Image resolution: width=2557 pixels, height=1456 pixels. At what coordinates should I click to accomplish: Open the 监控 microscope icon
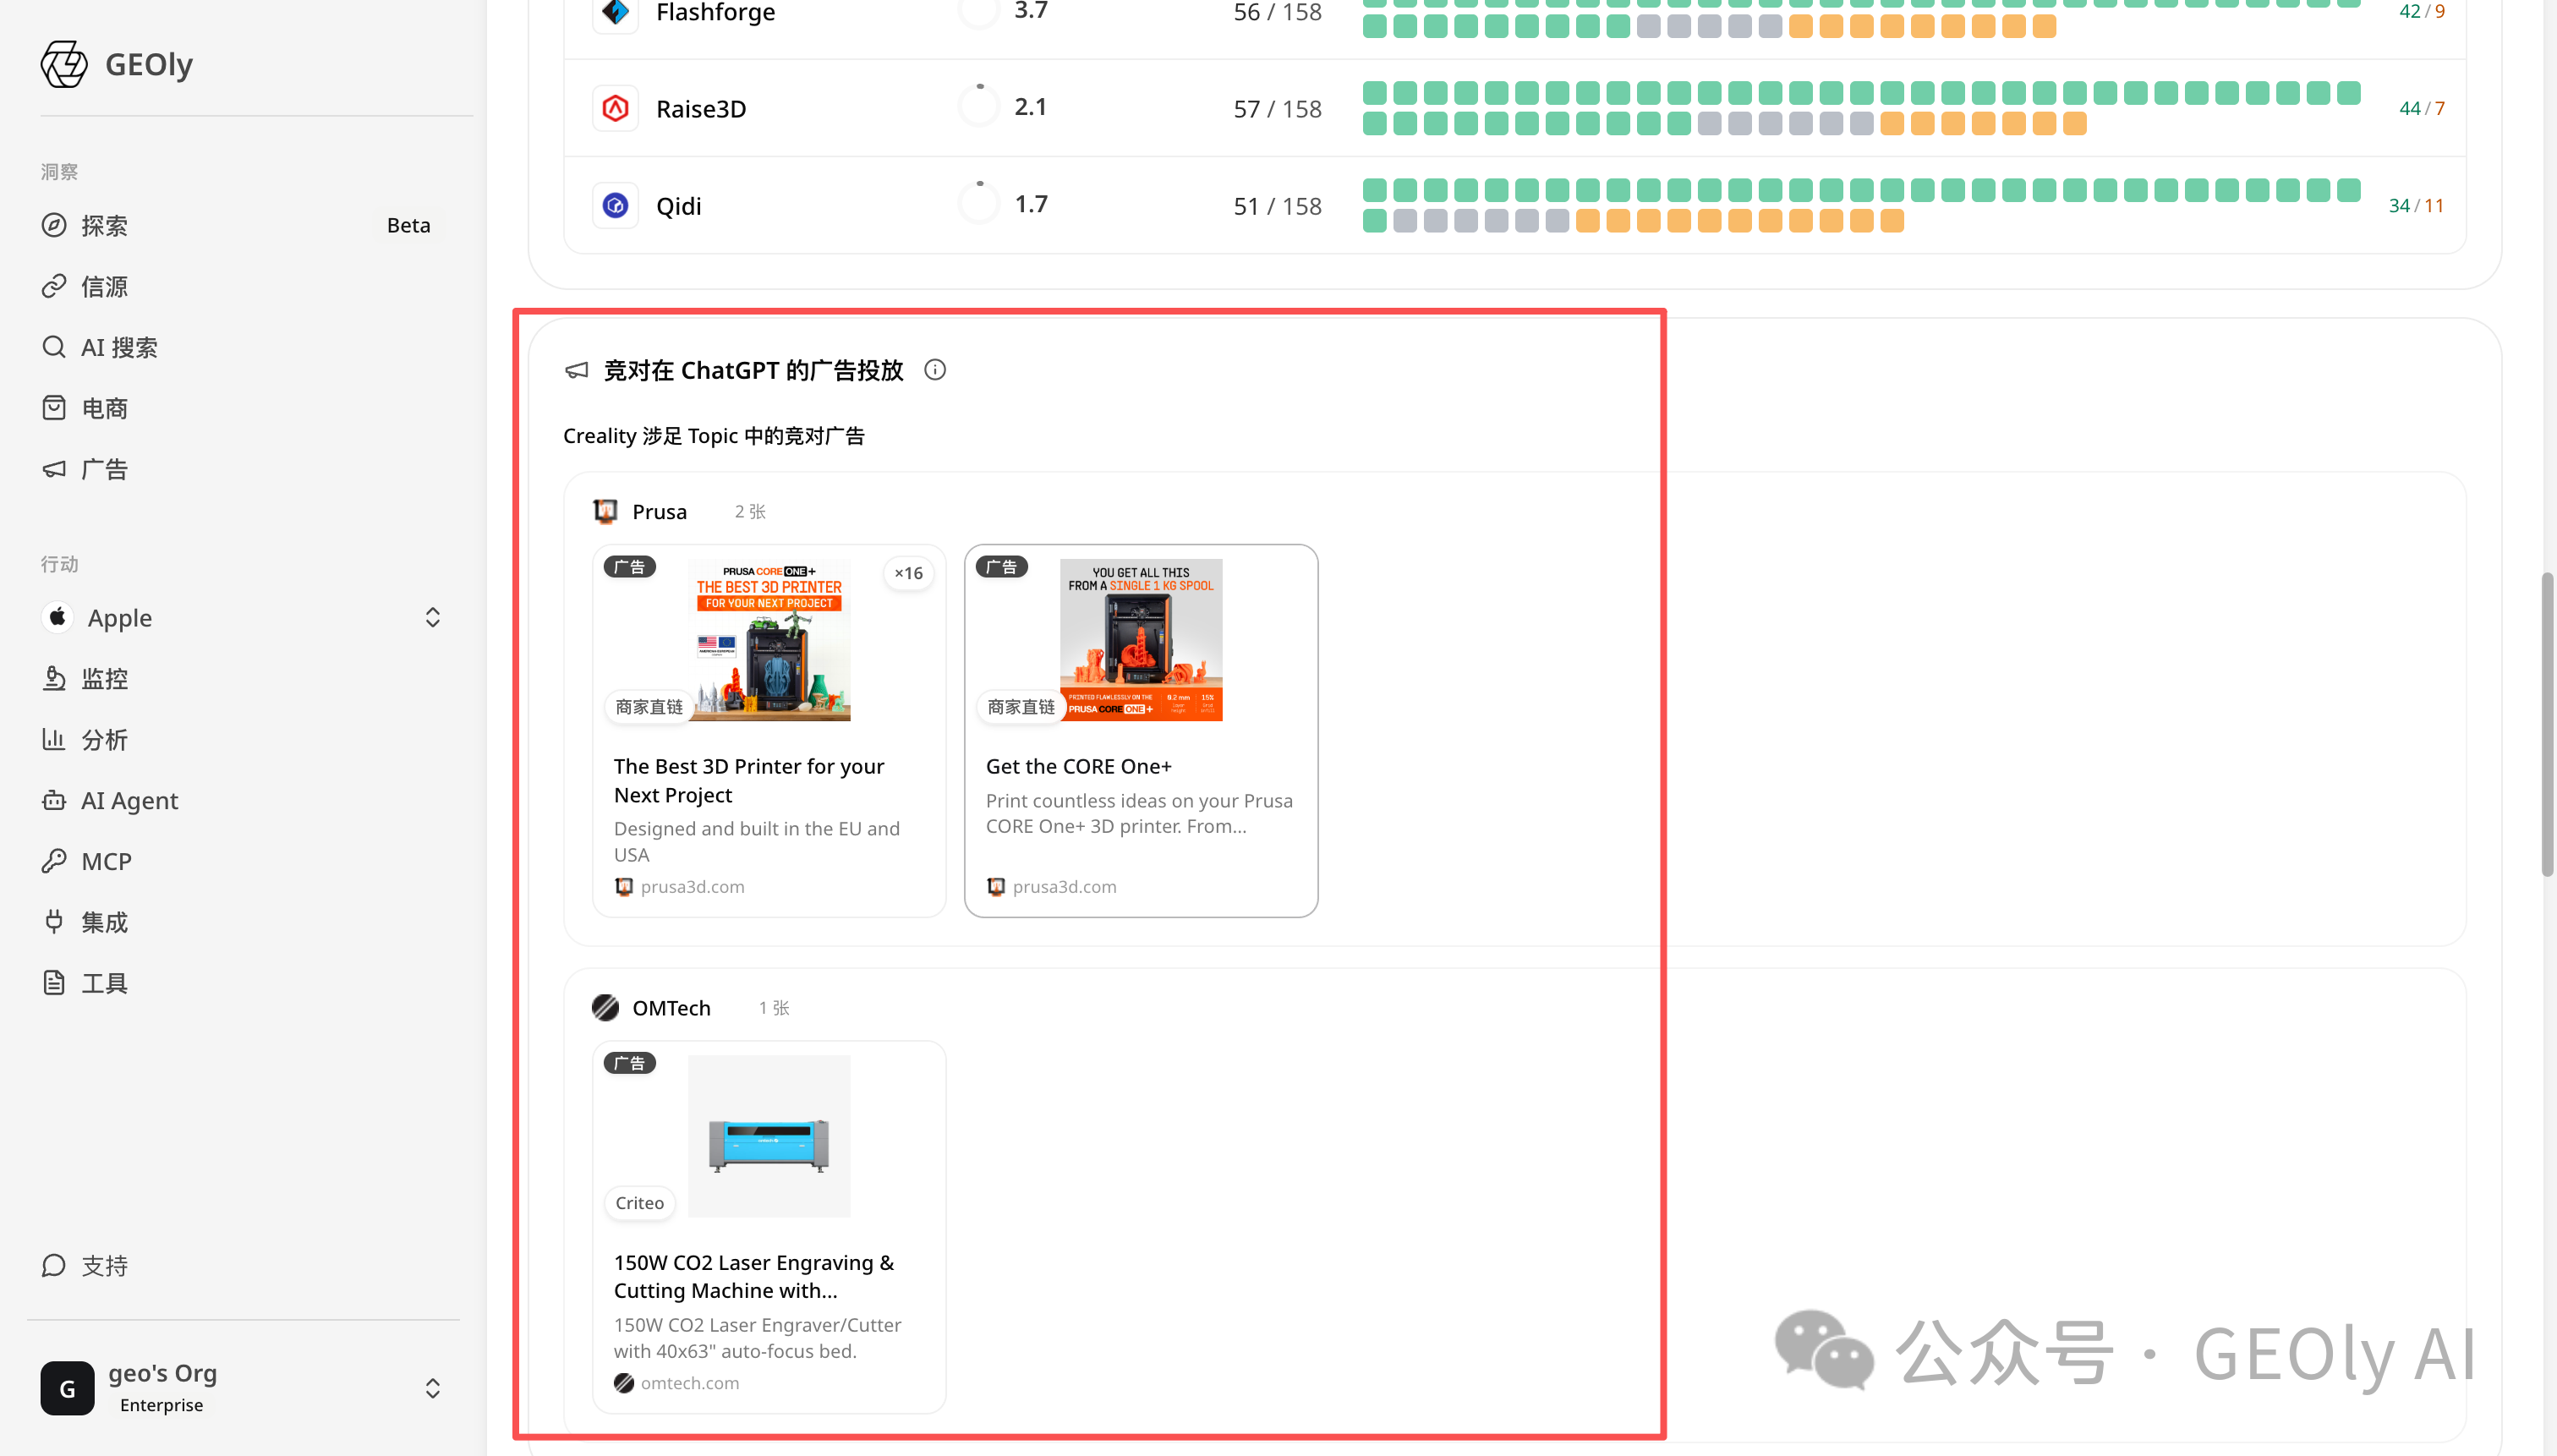pyautogui.click(x=54, y=678)
